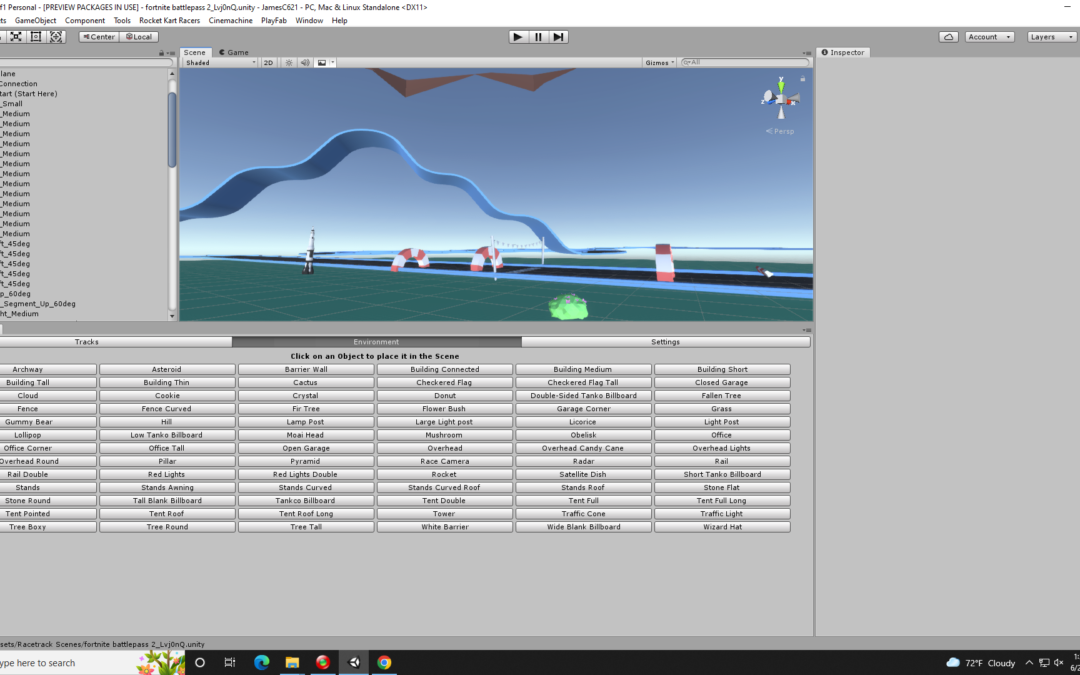
Task: Open the Shaded draw mode dropdown
Action: point(220,63)
